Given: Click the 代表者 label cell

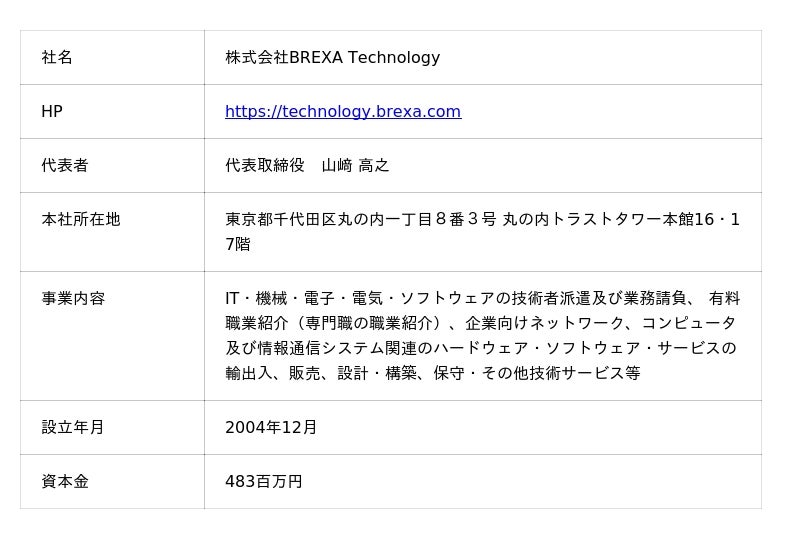Looking at the screenshot, I should 65,166.
